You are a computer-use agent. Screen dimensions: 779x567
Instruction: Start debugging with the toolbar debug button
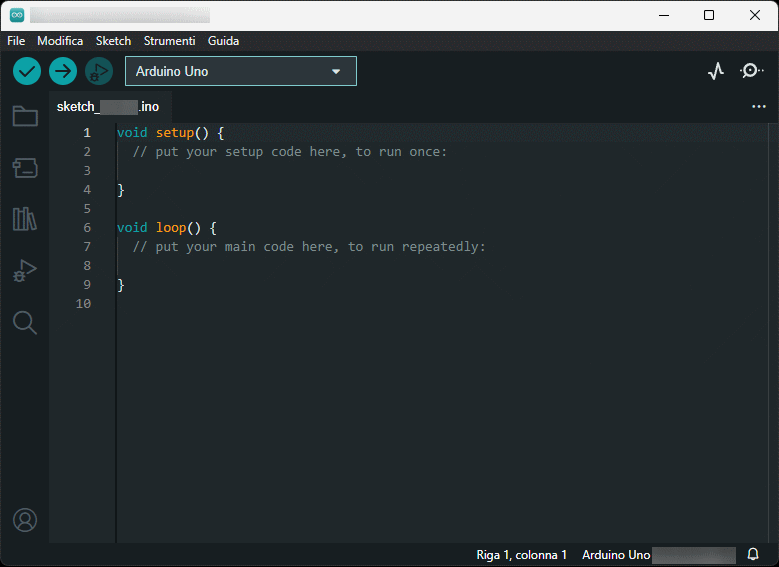[99, 71]
